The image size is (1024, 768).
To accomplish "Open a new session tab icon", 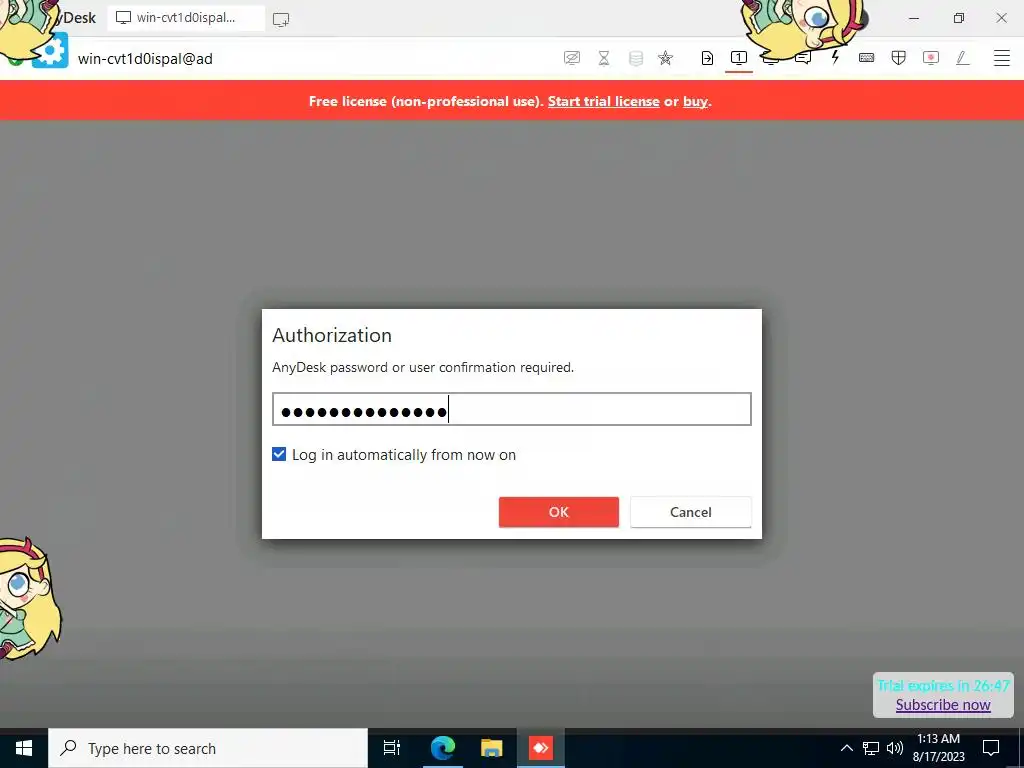I will tap(281, 19).
